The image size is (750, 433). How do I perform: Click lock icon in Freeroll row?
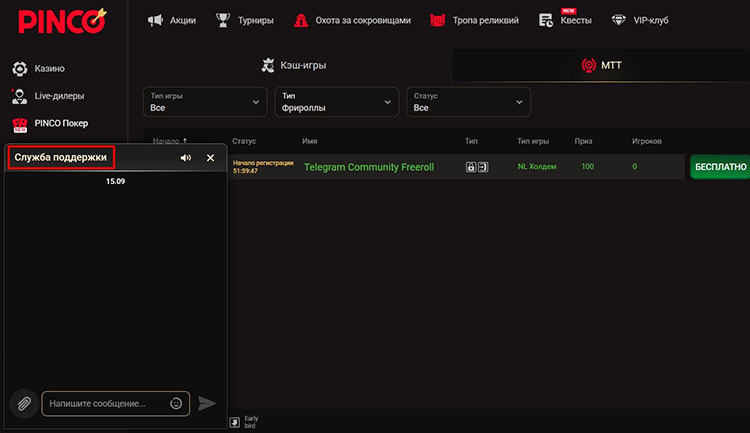point(471,167)
